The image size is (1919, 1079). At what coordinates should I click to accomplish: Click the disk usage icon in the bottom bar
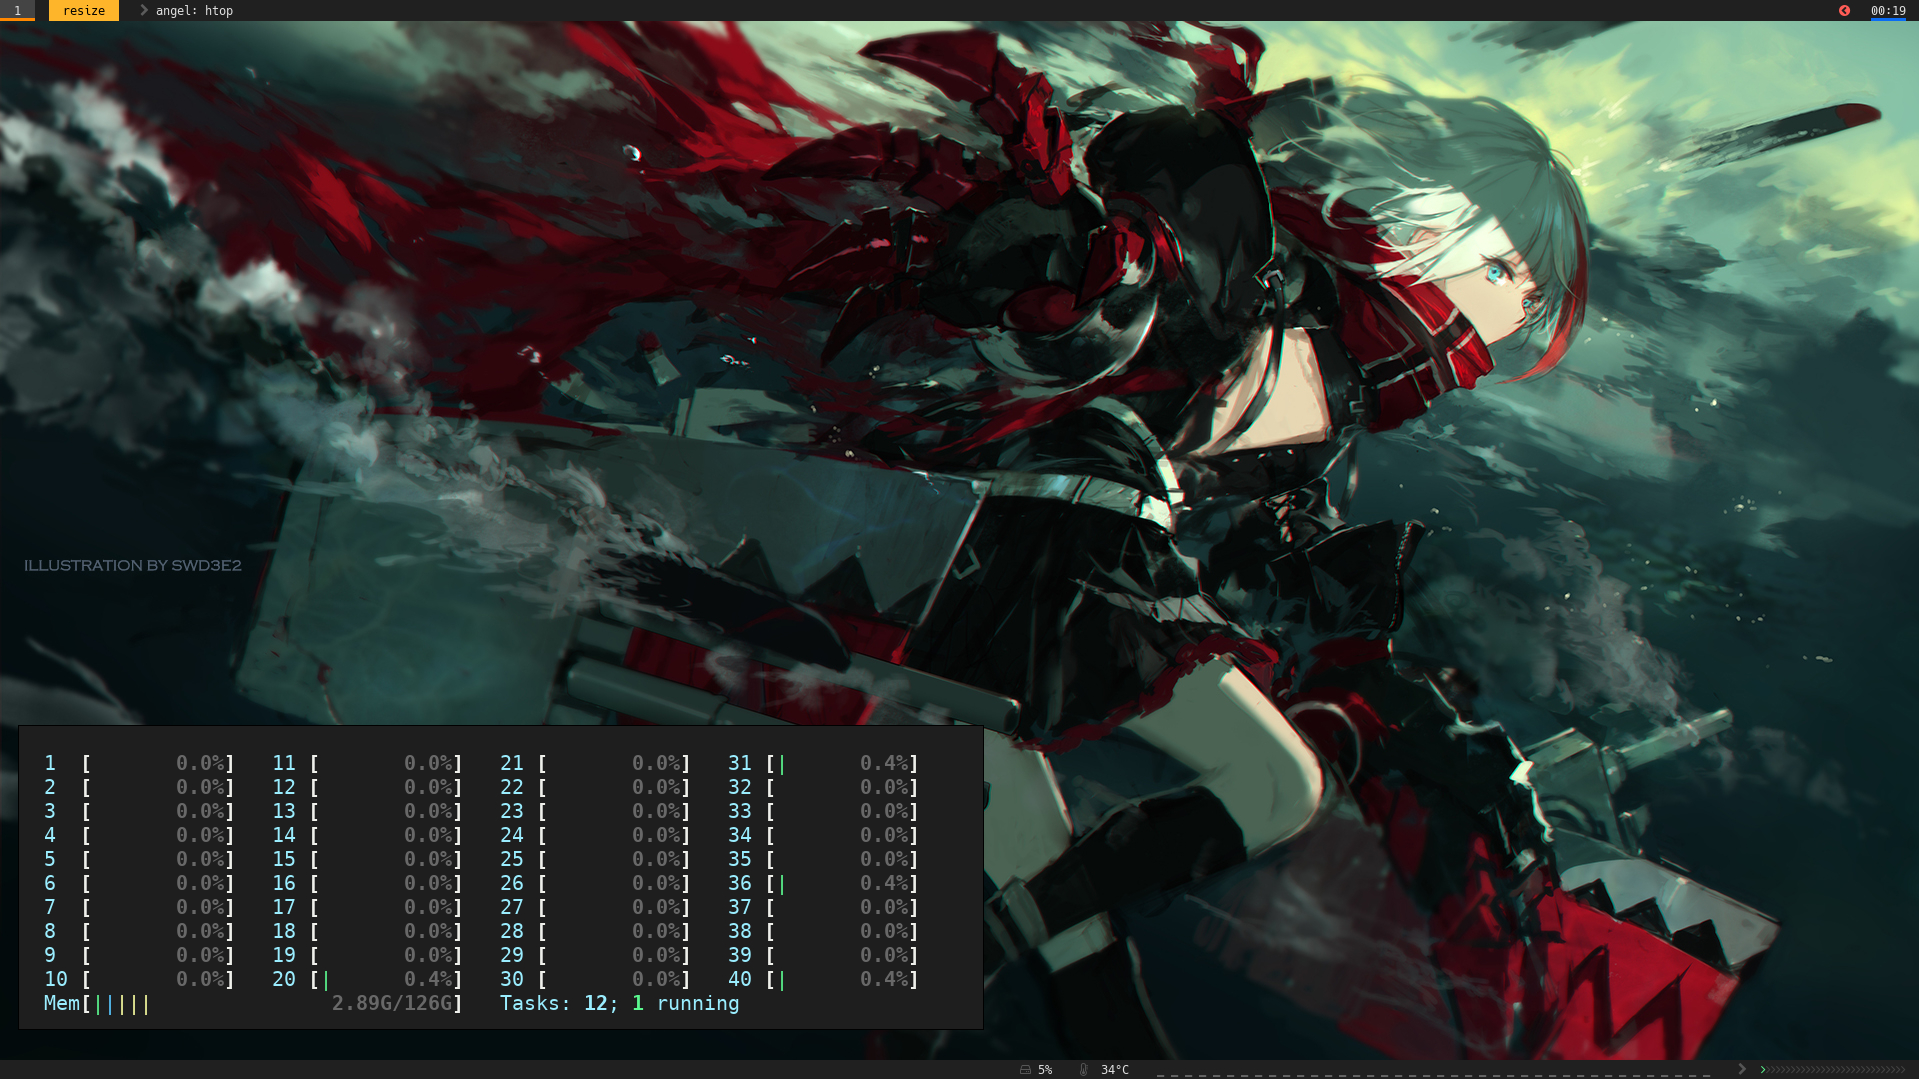1025,1070
